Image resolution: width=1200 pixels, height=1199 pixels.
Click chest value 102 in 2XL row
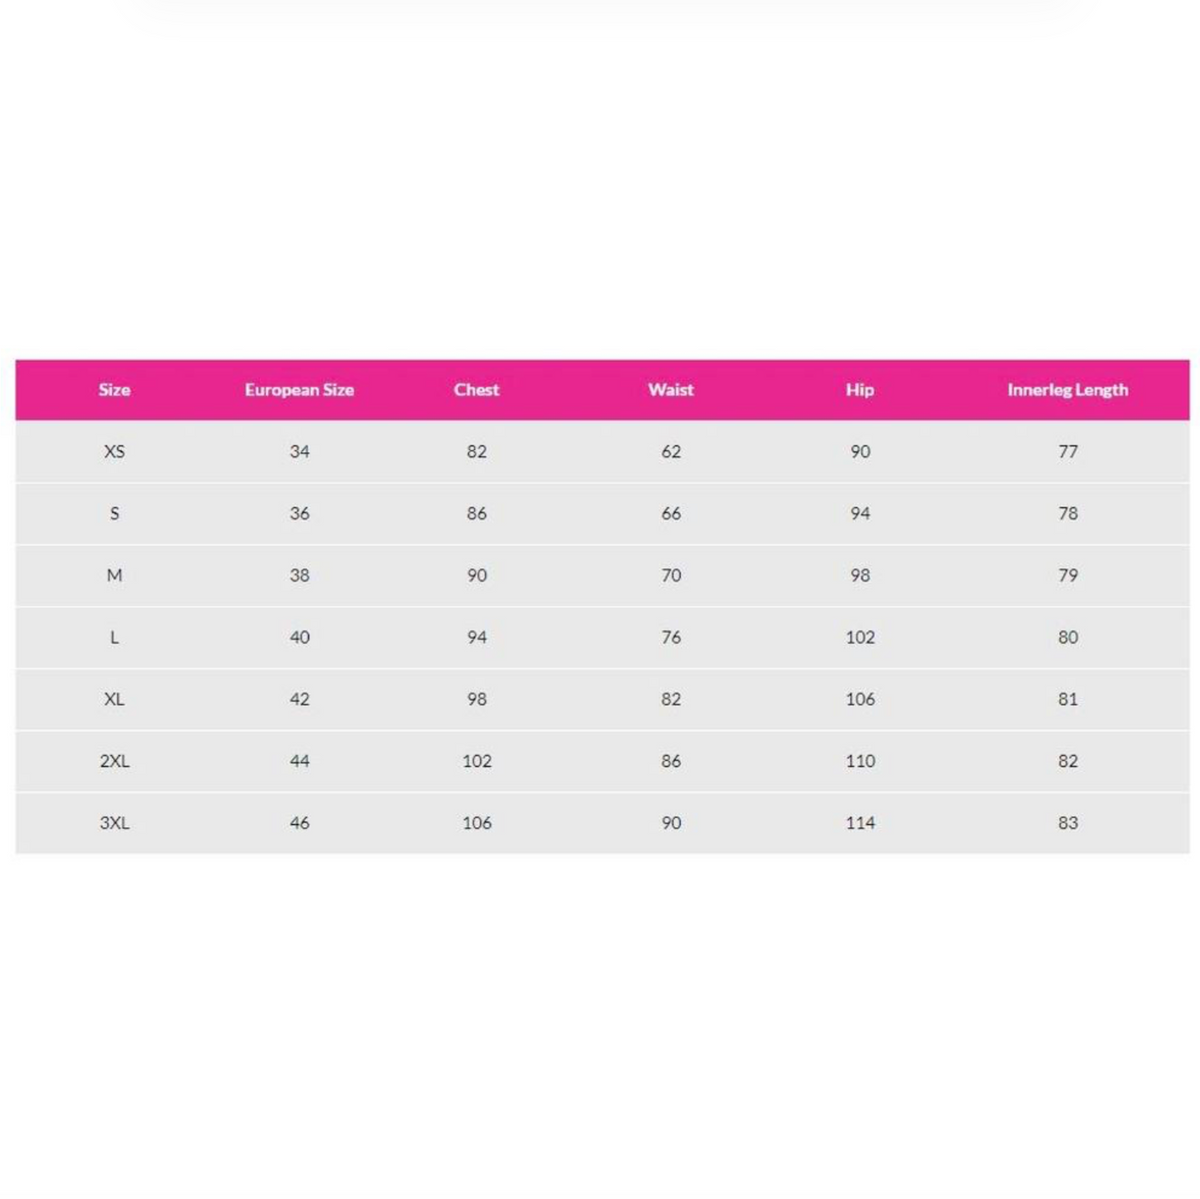coord(476,762)
